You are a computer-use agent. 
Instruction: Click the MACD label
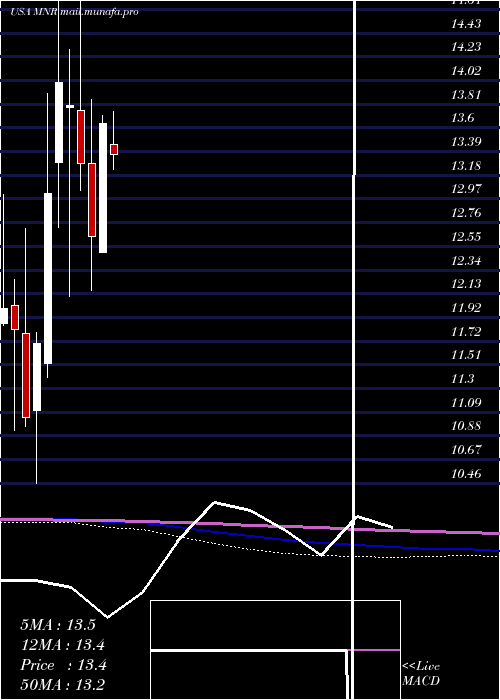pyautogui.click(x=421, y=681)
